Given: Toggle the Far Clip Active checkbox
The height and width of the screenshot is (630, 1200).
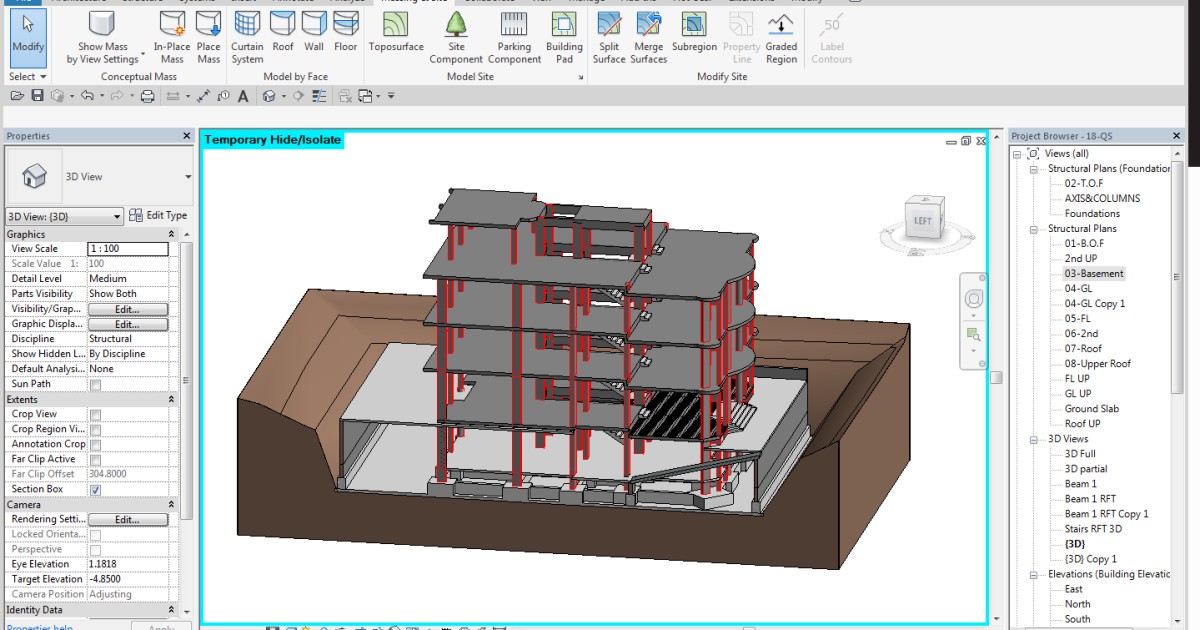Looking at the screenshot, I should pos(93,459).
